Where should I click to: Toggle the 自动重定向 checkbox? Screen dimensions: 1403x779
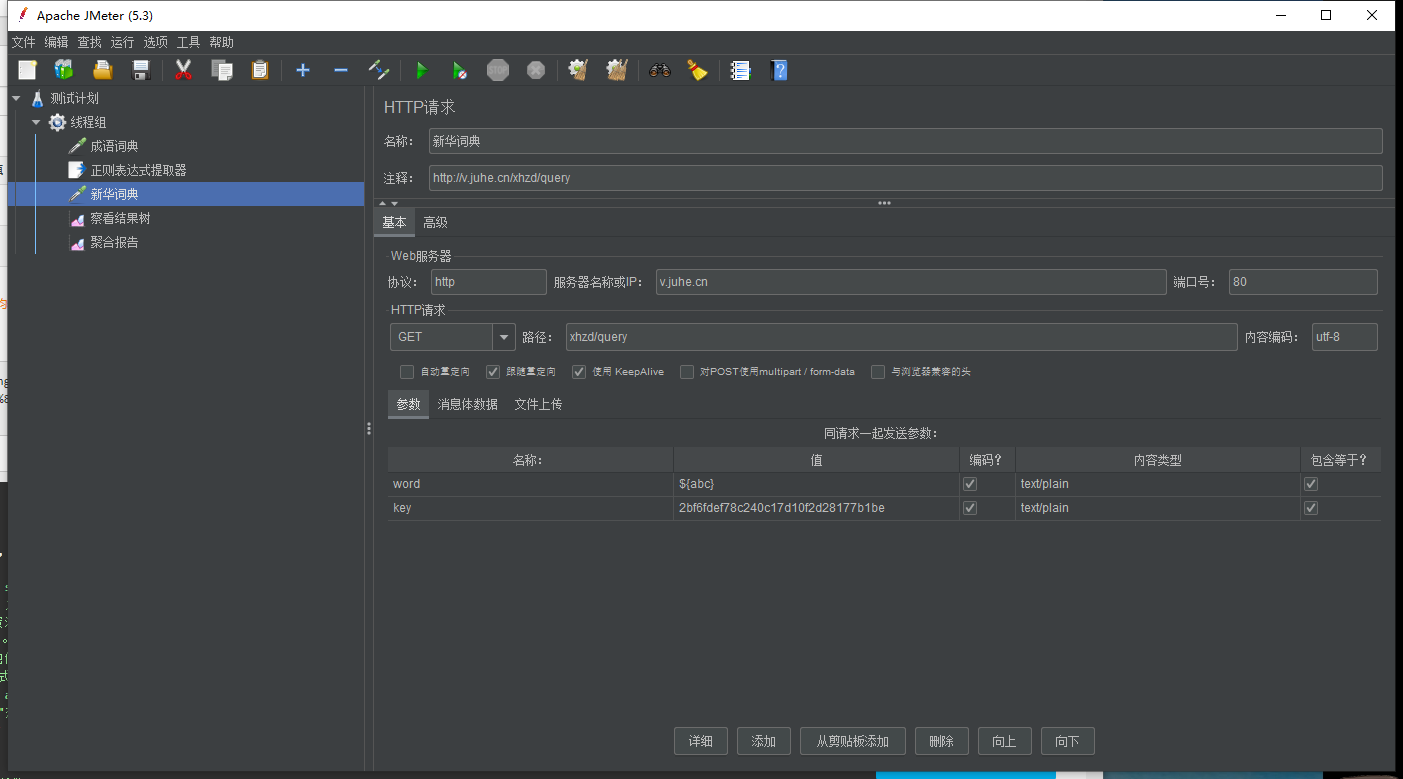pos(407,372)
